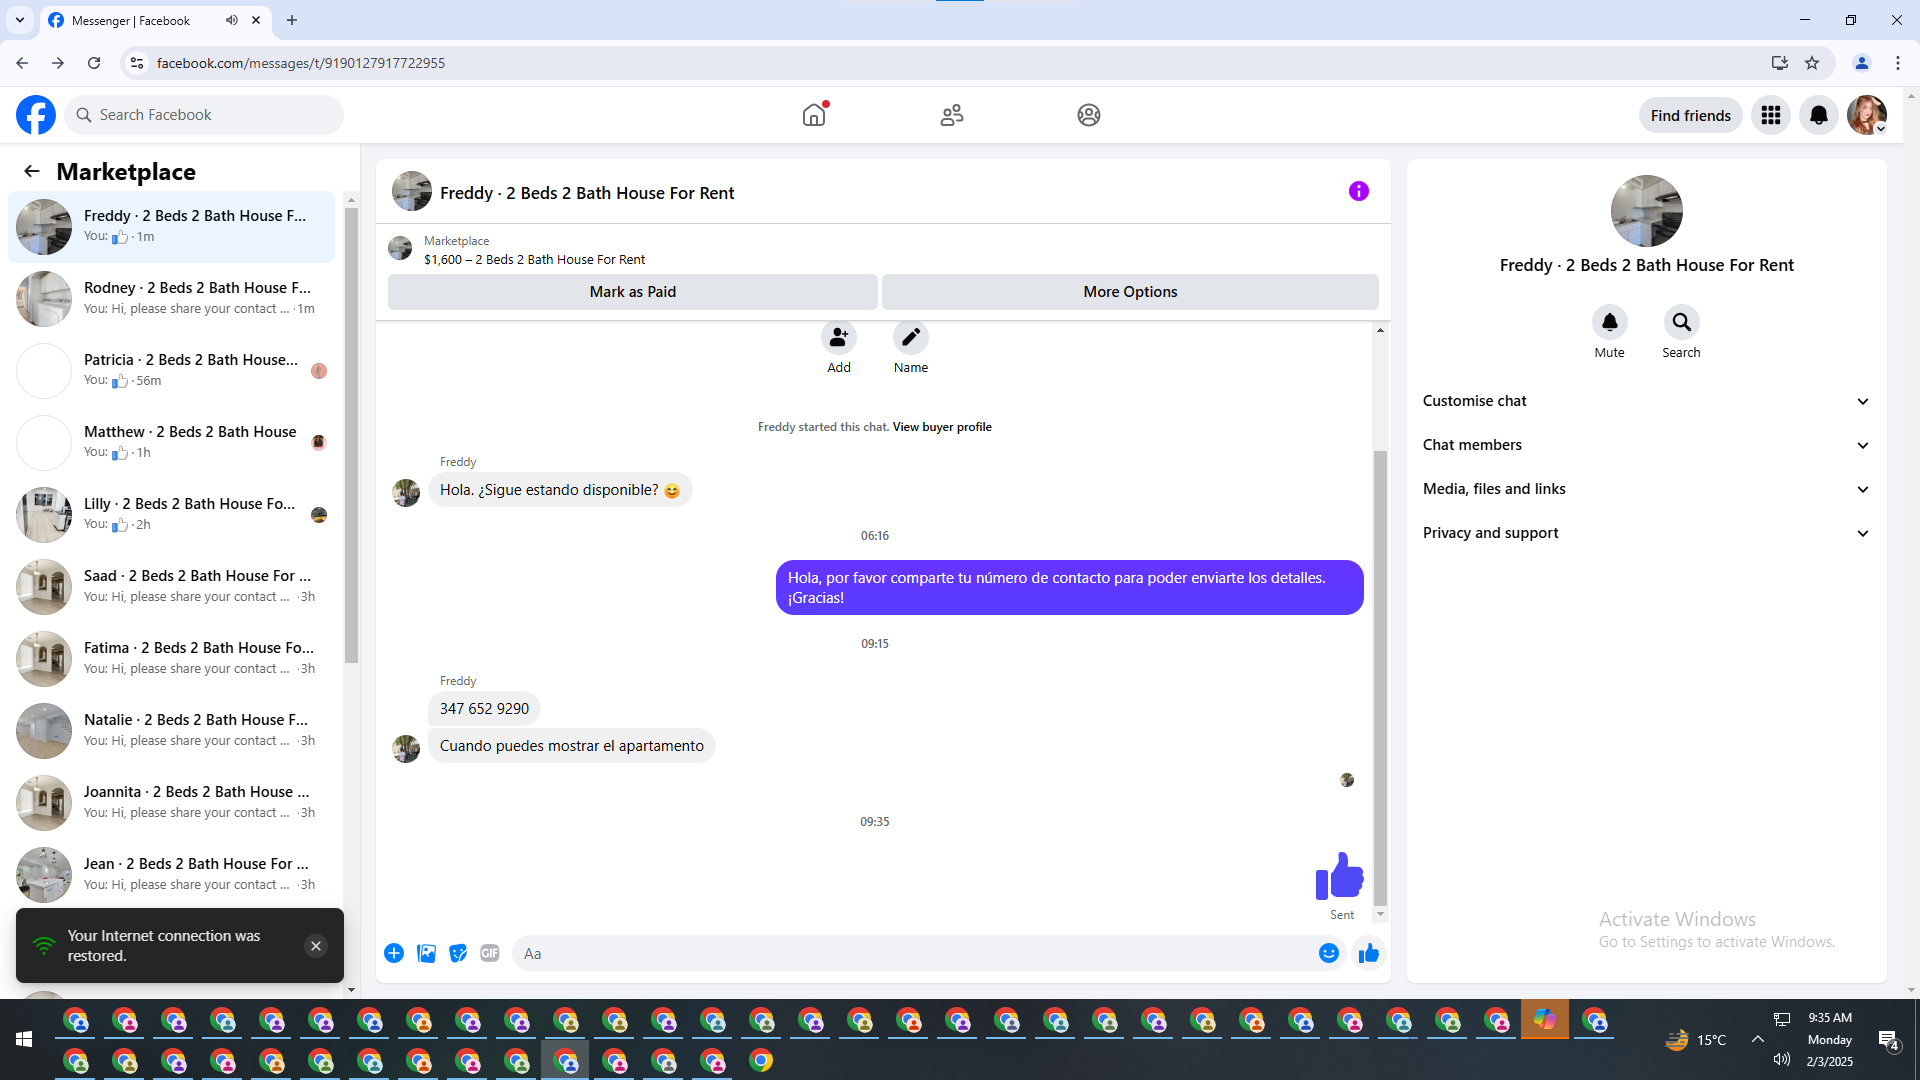The width and height of the screenshot is (1920, 1080).
Task: Show hidden system tray icons
Action: tap(1757, 1040)
